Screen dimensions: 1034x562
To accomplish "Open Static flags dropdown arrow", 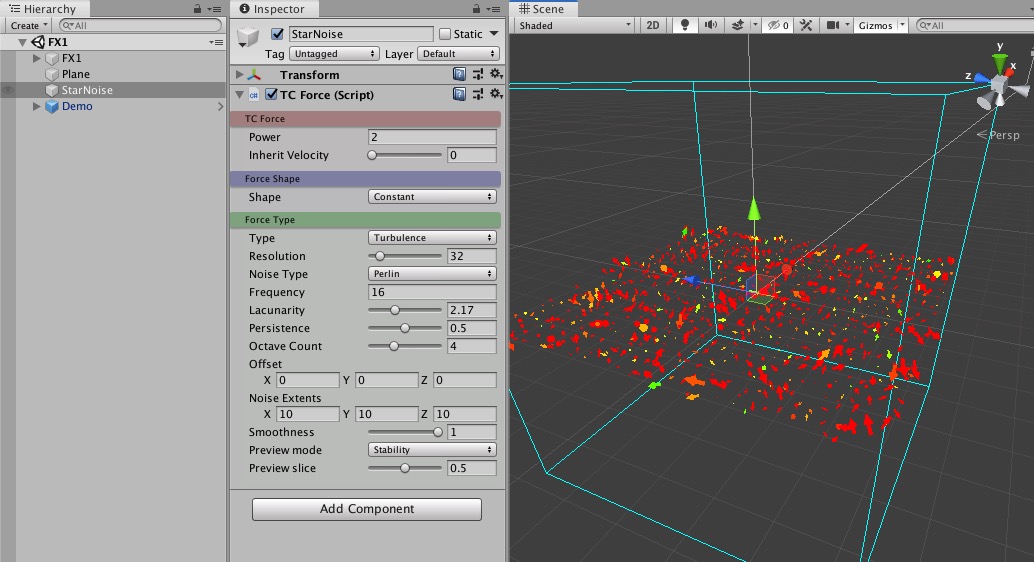I will click(x=493, y=34).
